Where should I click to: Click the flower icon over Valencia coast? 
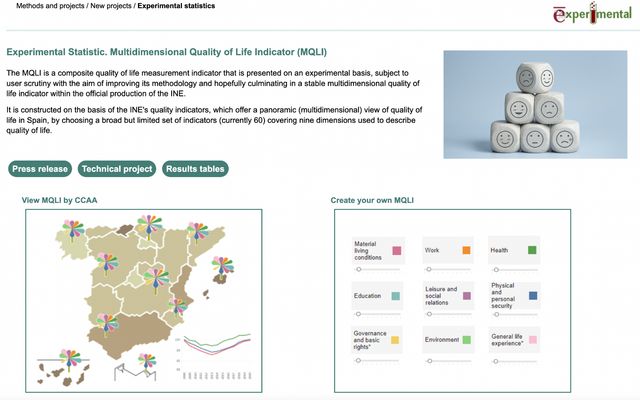point(178,307)
